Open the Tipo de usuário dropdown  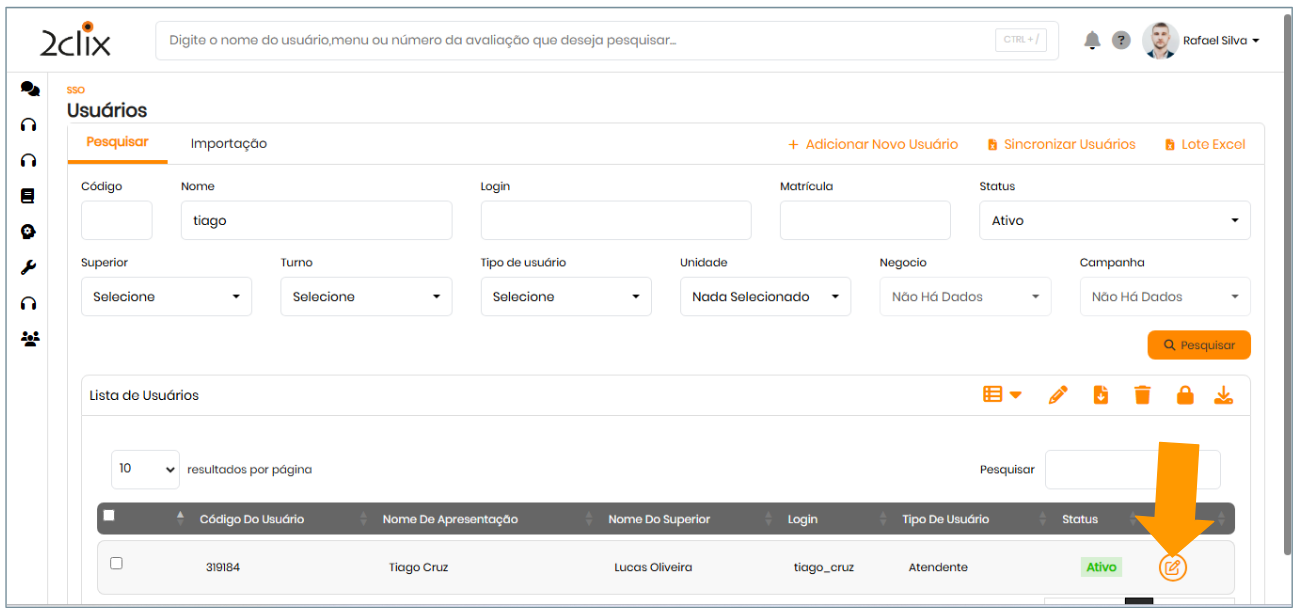pos(565,297)
